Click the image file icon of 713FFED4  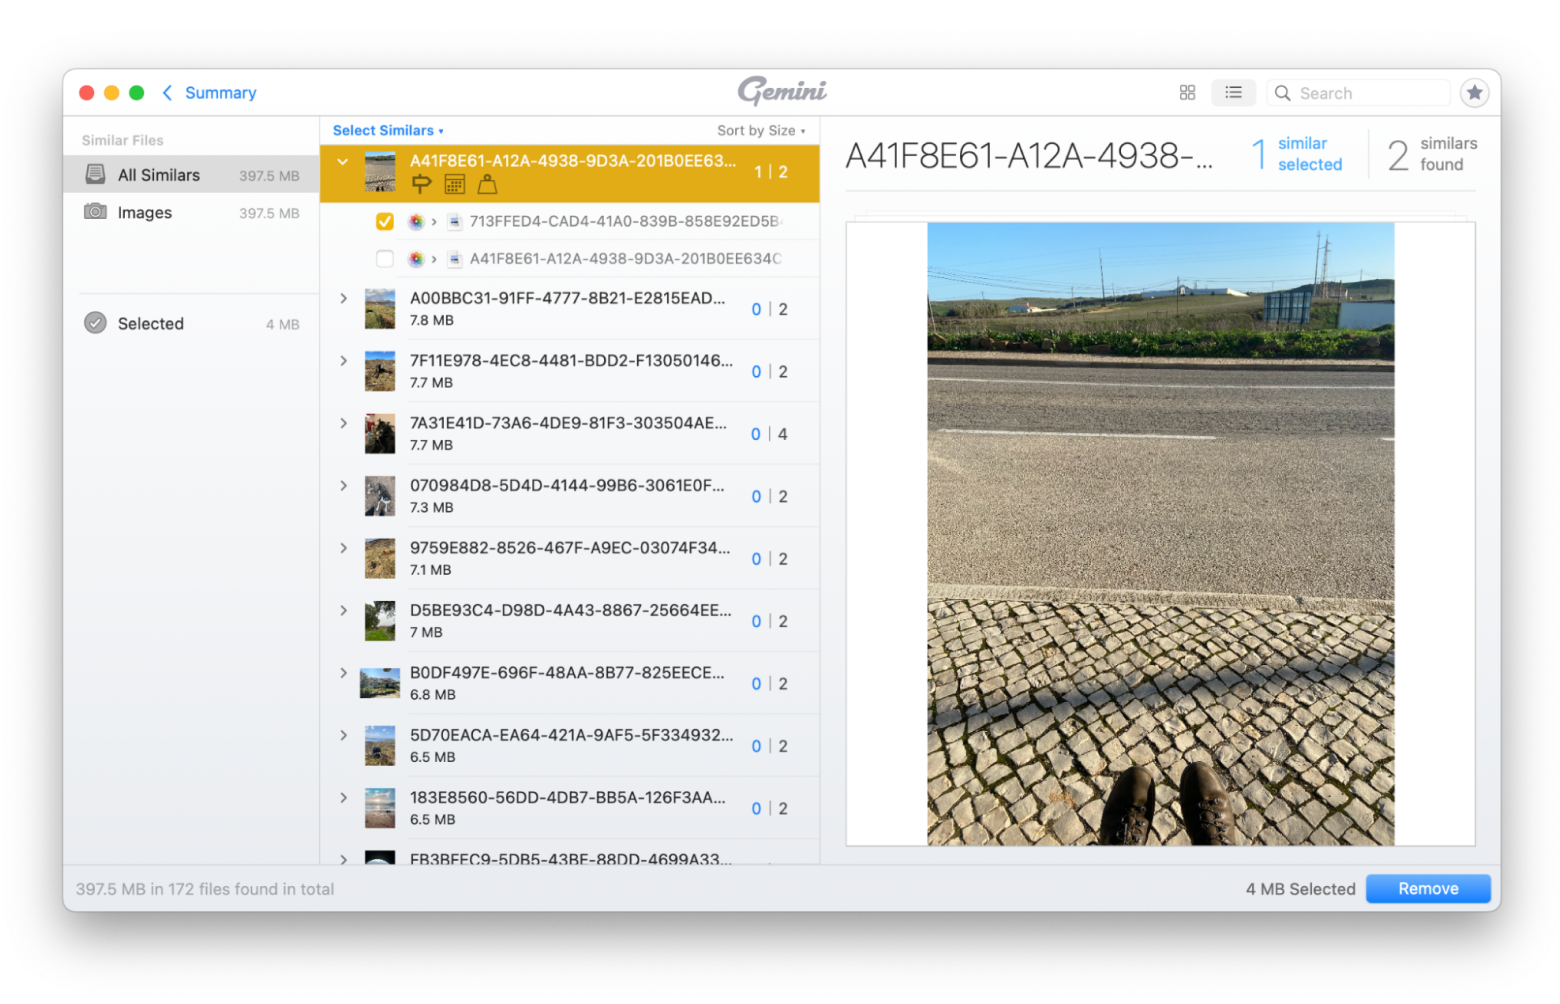454,222
